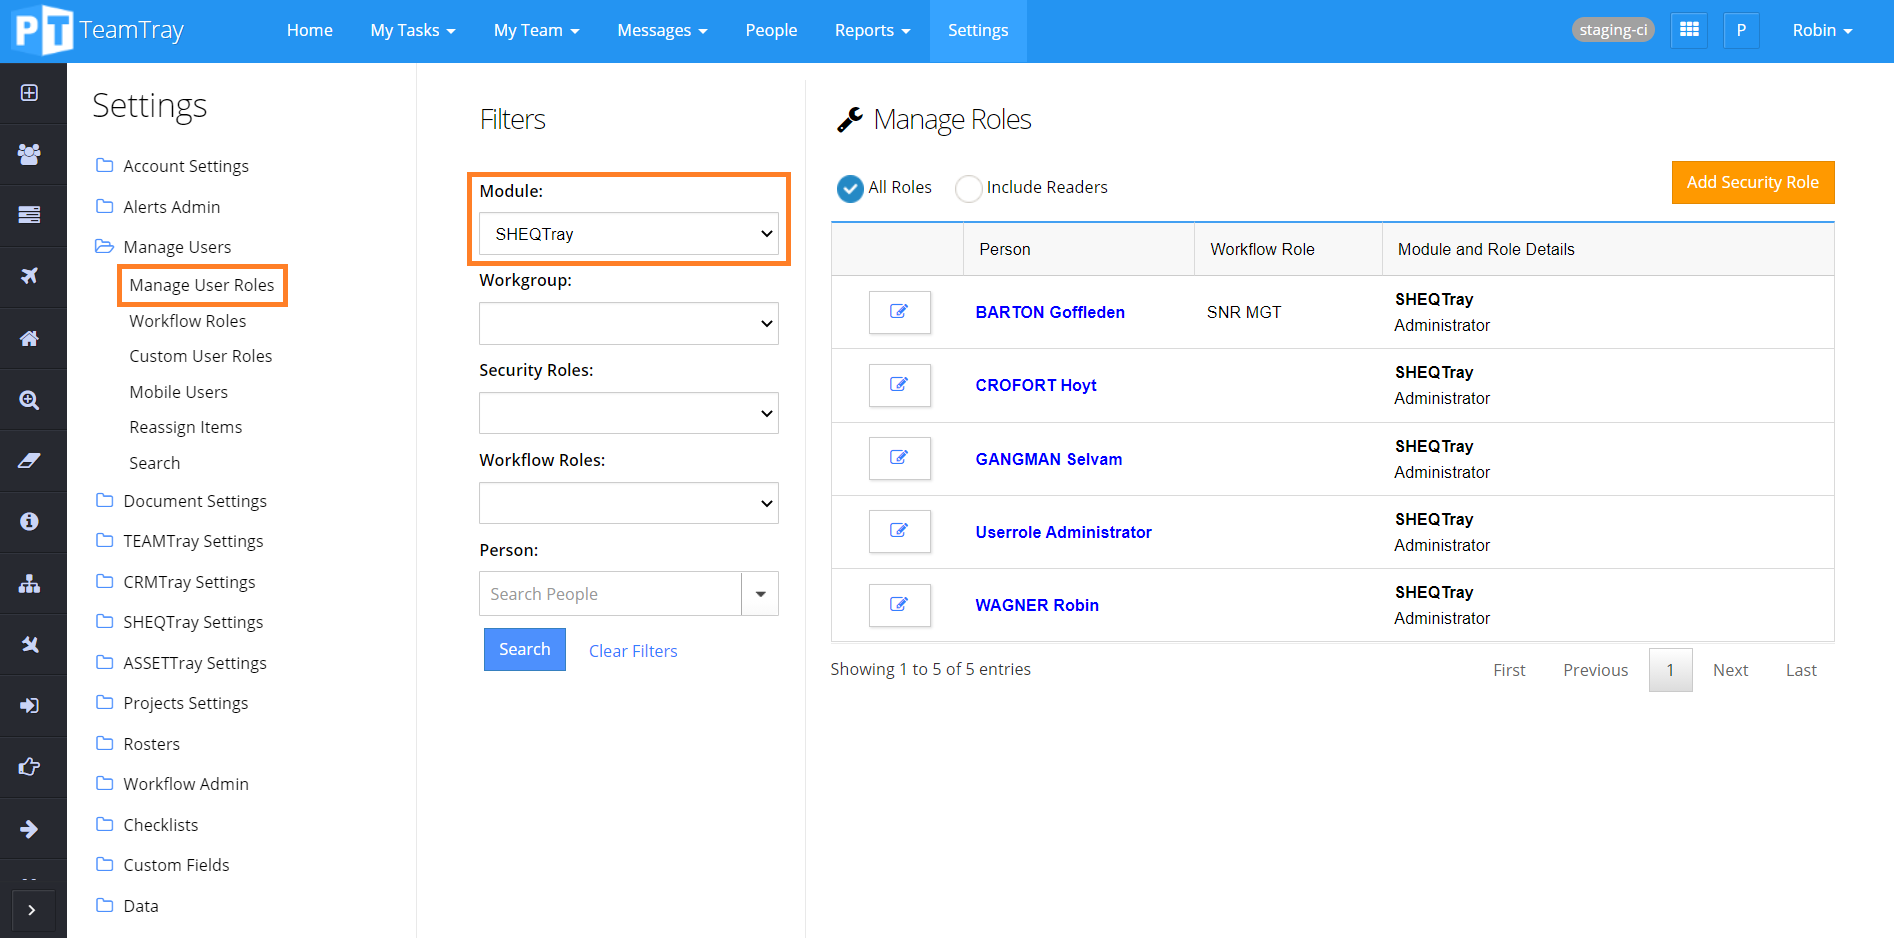
Task: Click the PT TeamTray logo
Action: click(x=98, y=30)
